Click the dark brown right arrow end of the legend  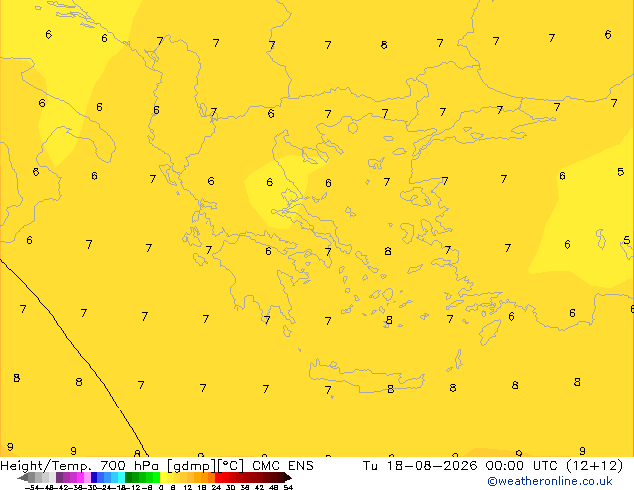288,477
